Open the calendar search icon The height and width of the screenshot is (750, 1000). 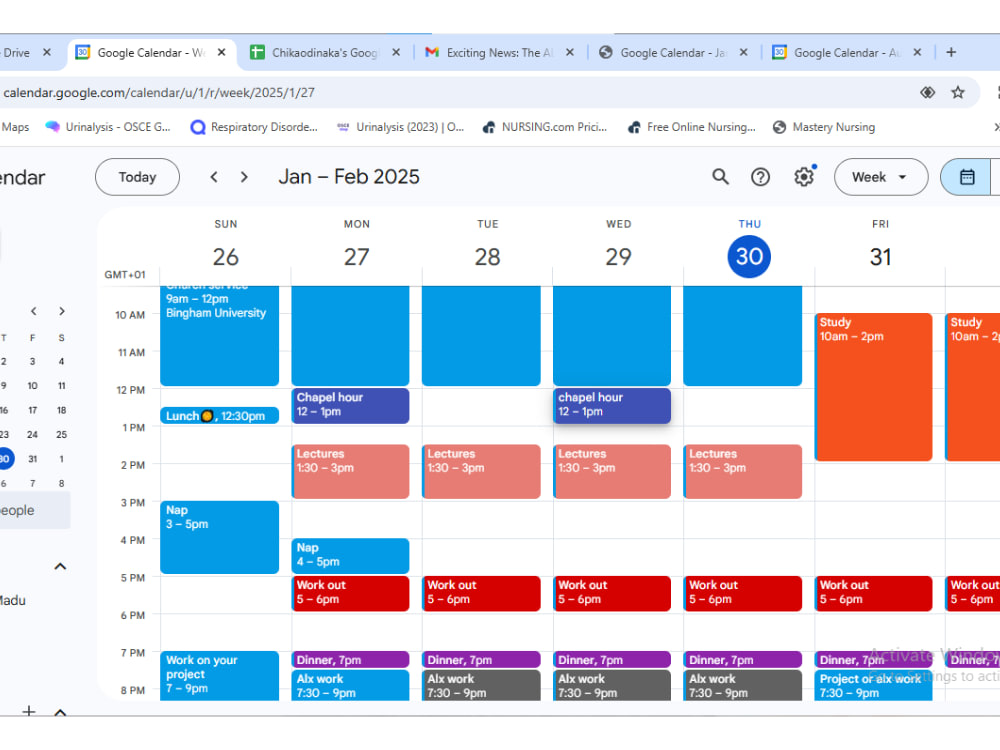click(720, 177)
